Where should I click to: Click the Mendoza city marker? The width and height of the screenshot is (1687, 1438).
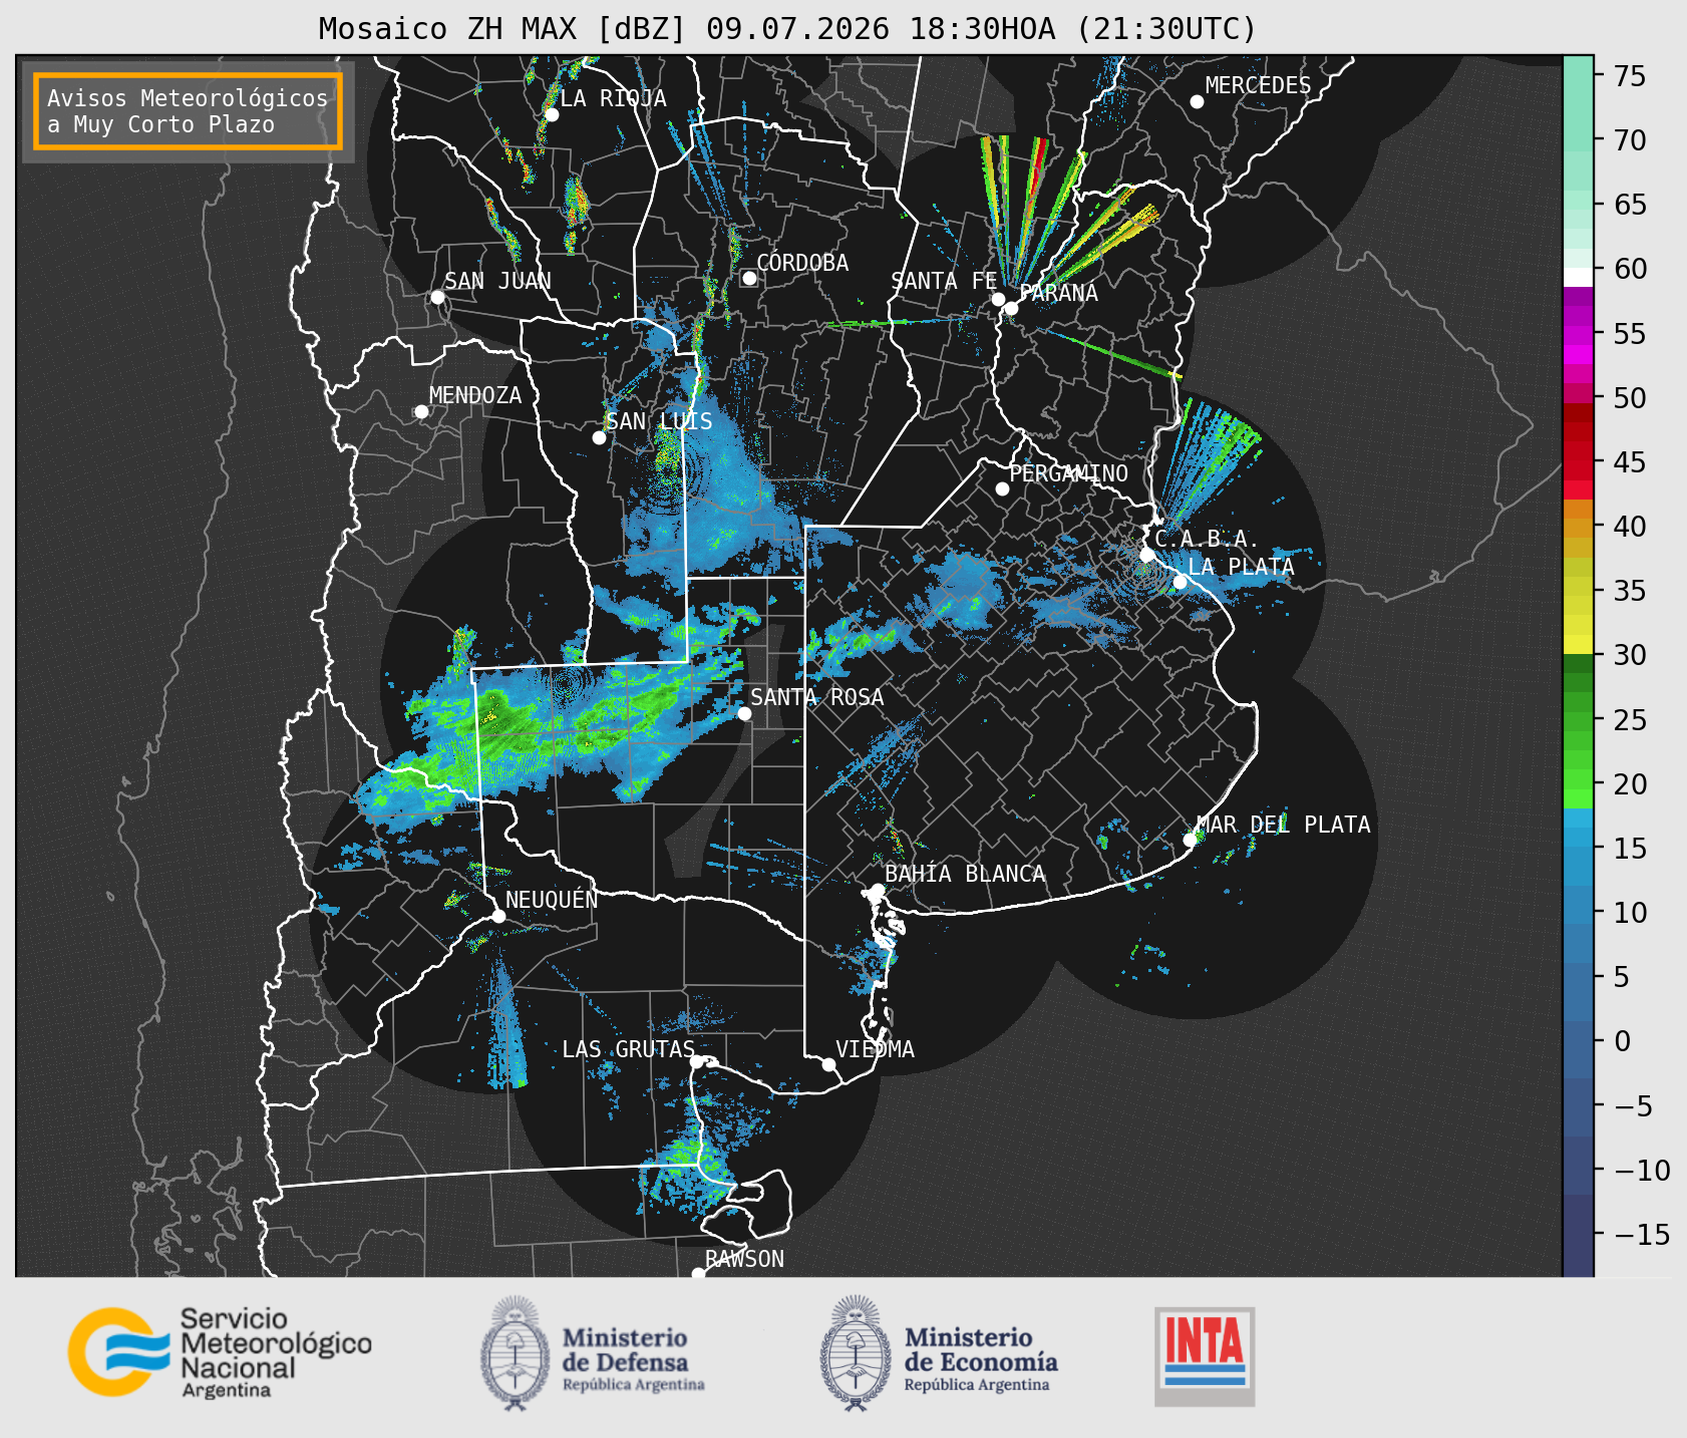coord(421,412)
